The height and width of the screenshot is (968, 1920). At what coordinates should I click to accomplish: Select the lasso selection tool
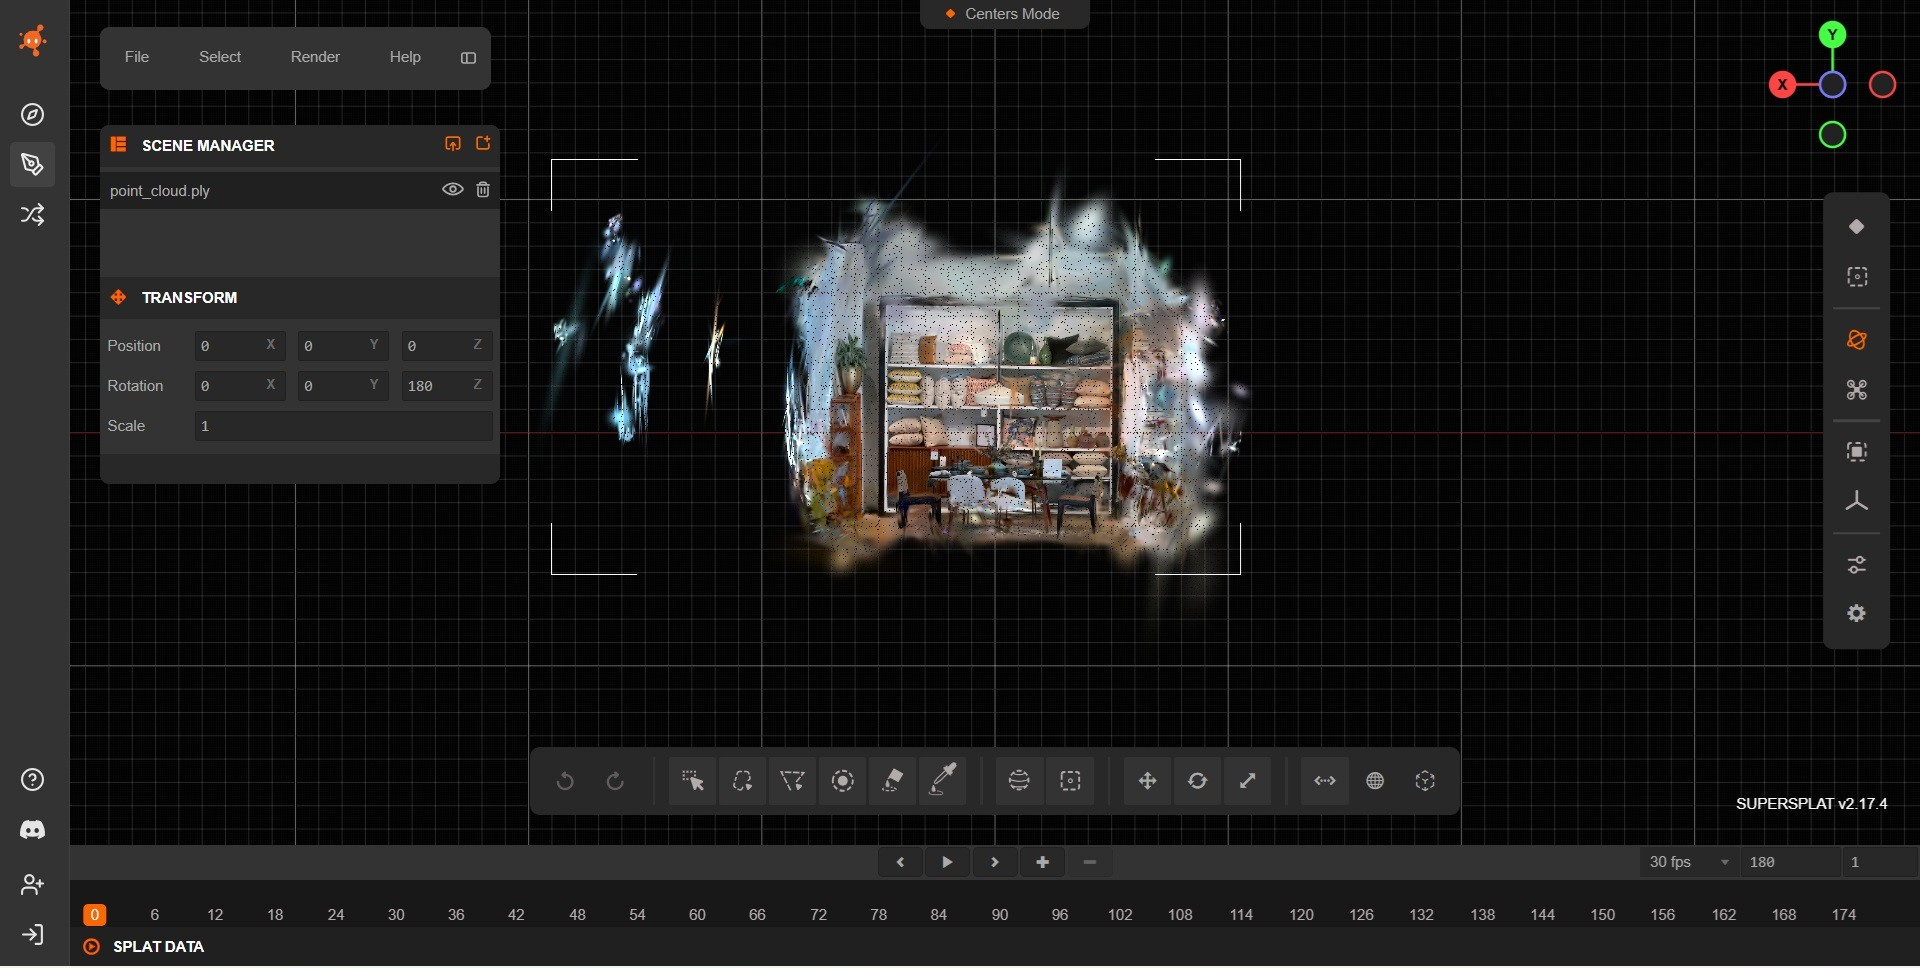(742, 782)
